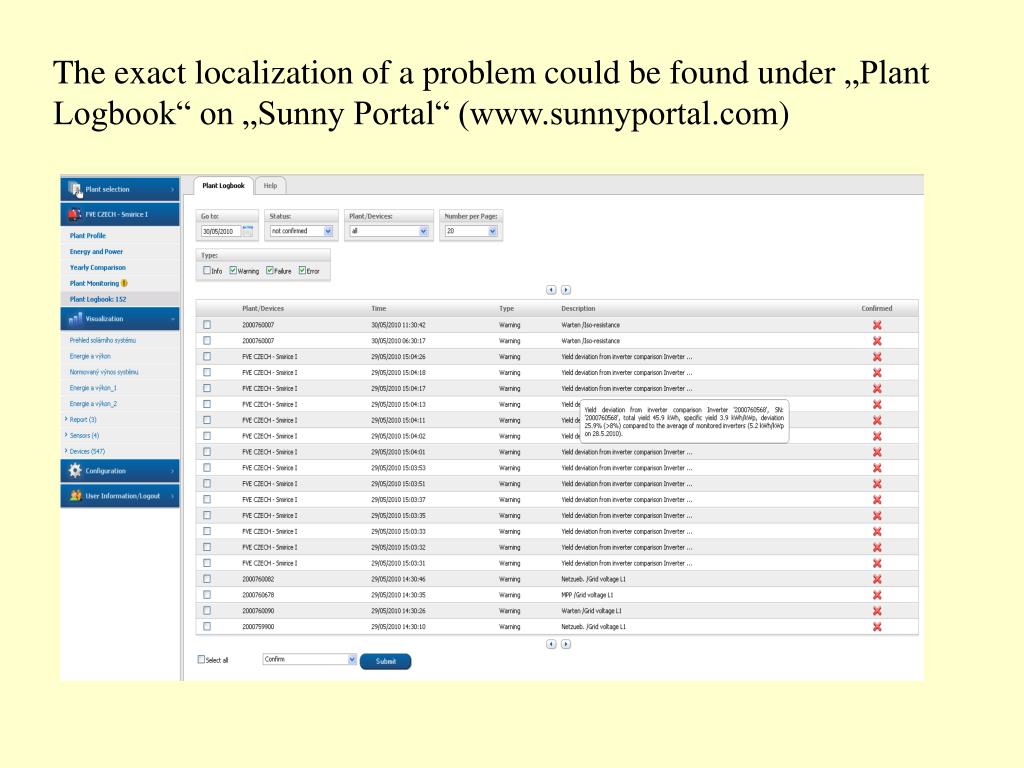The height and width of the screenshot is (768, 1024).
Task: Click the Go to date input field
Action: (x=221, y=231)
